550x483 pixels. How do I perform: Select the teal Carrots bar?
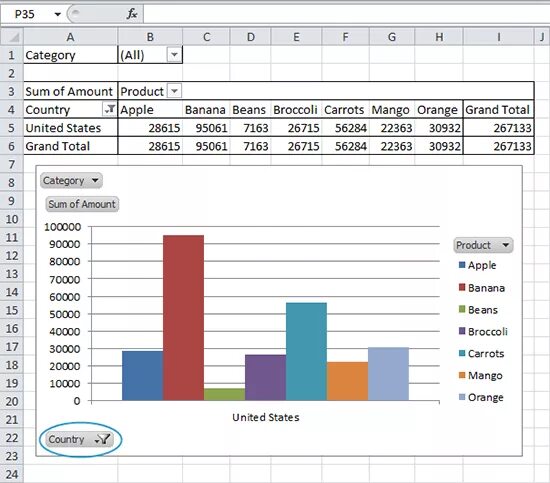tap(306, 351)
